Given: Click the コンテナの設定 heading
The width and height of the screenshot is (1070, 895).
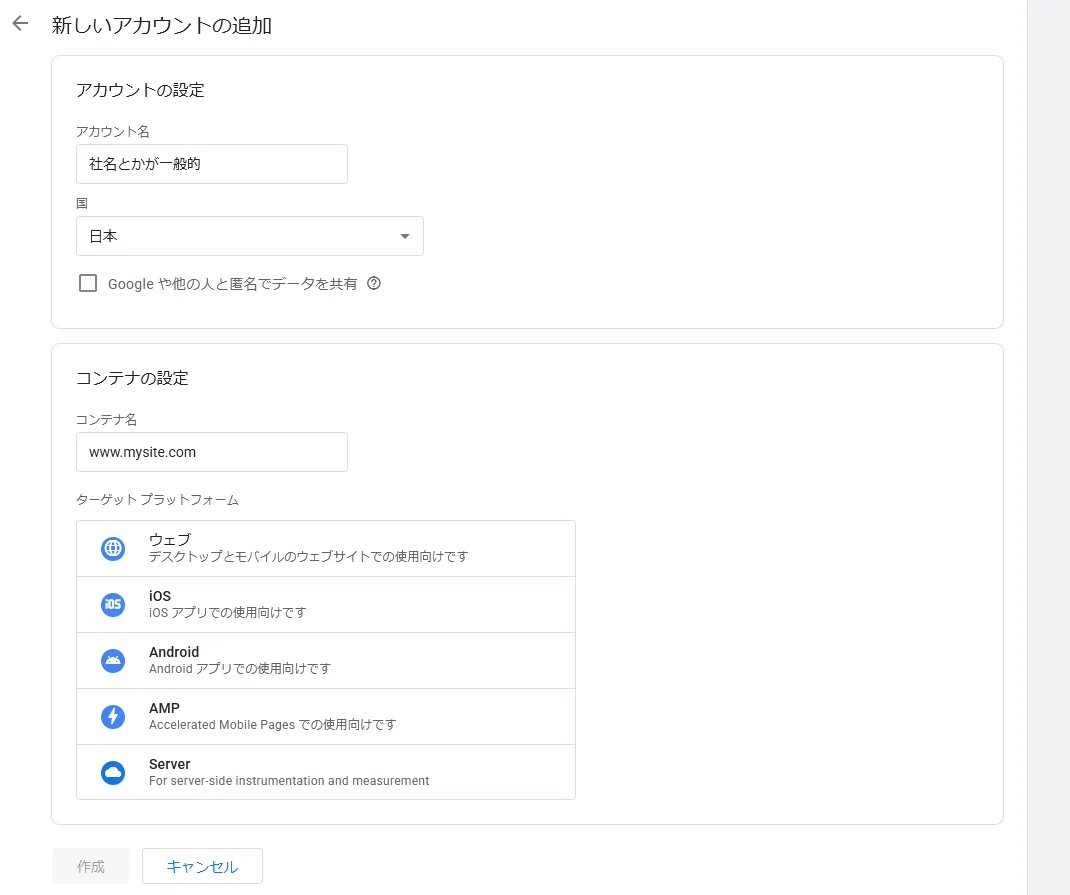Looking at the screenshot, I should coord(132,378).
